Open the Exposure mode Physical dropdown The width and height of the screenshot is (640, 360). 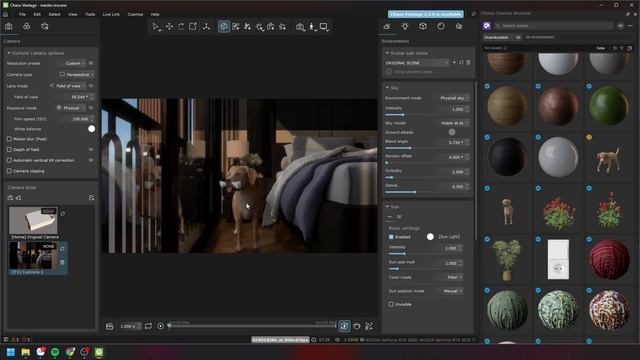pos(71,108)
